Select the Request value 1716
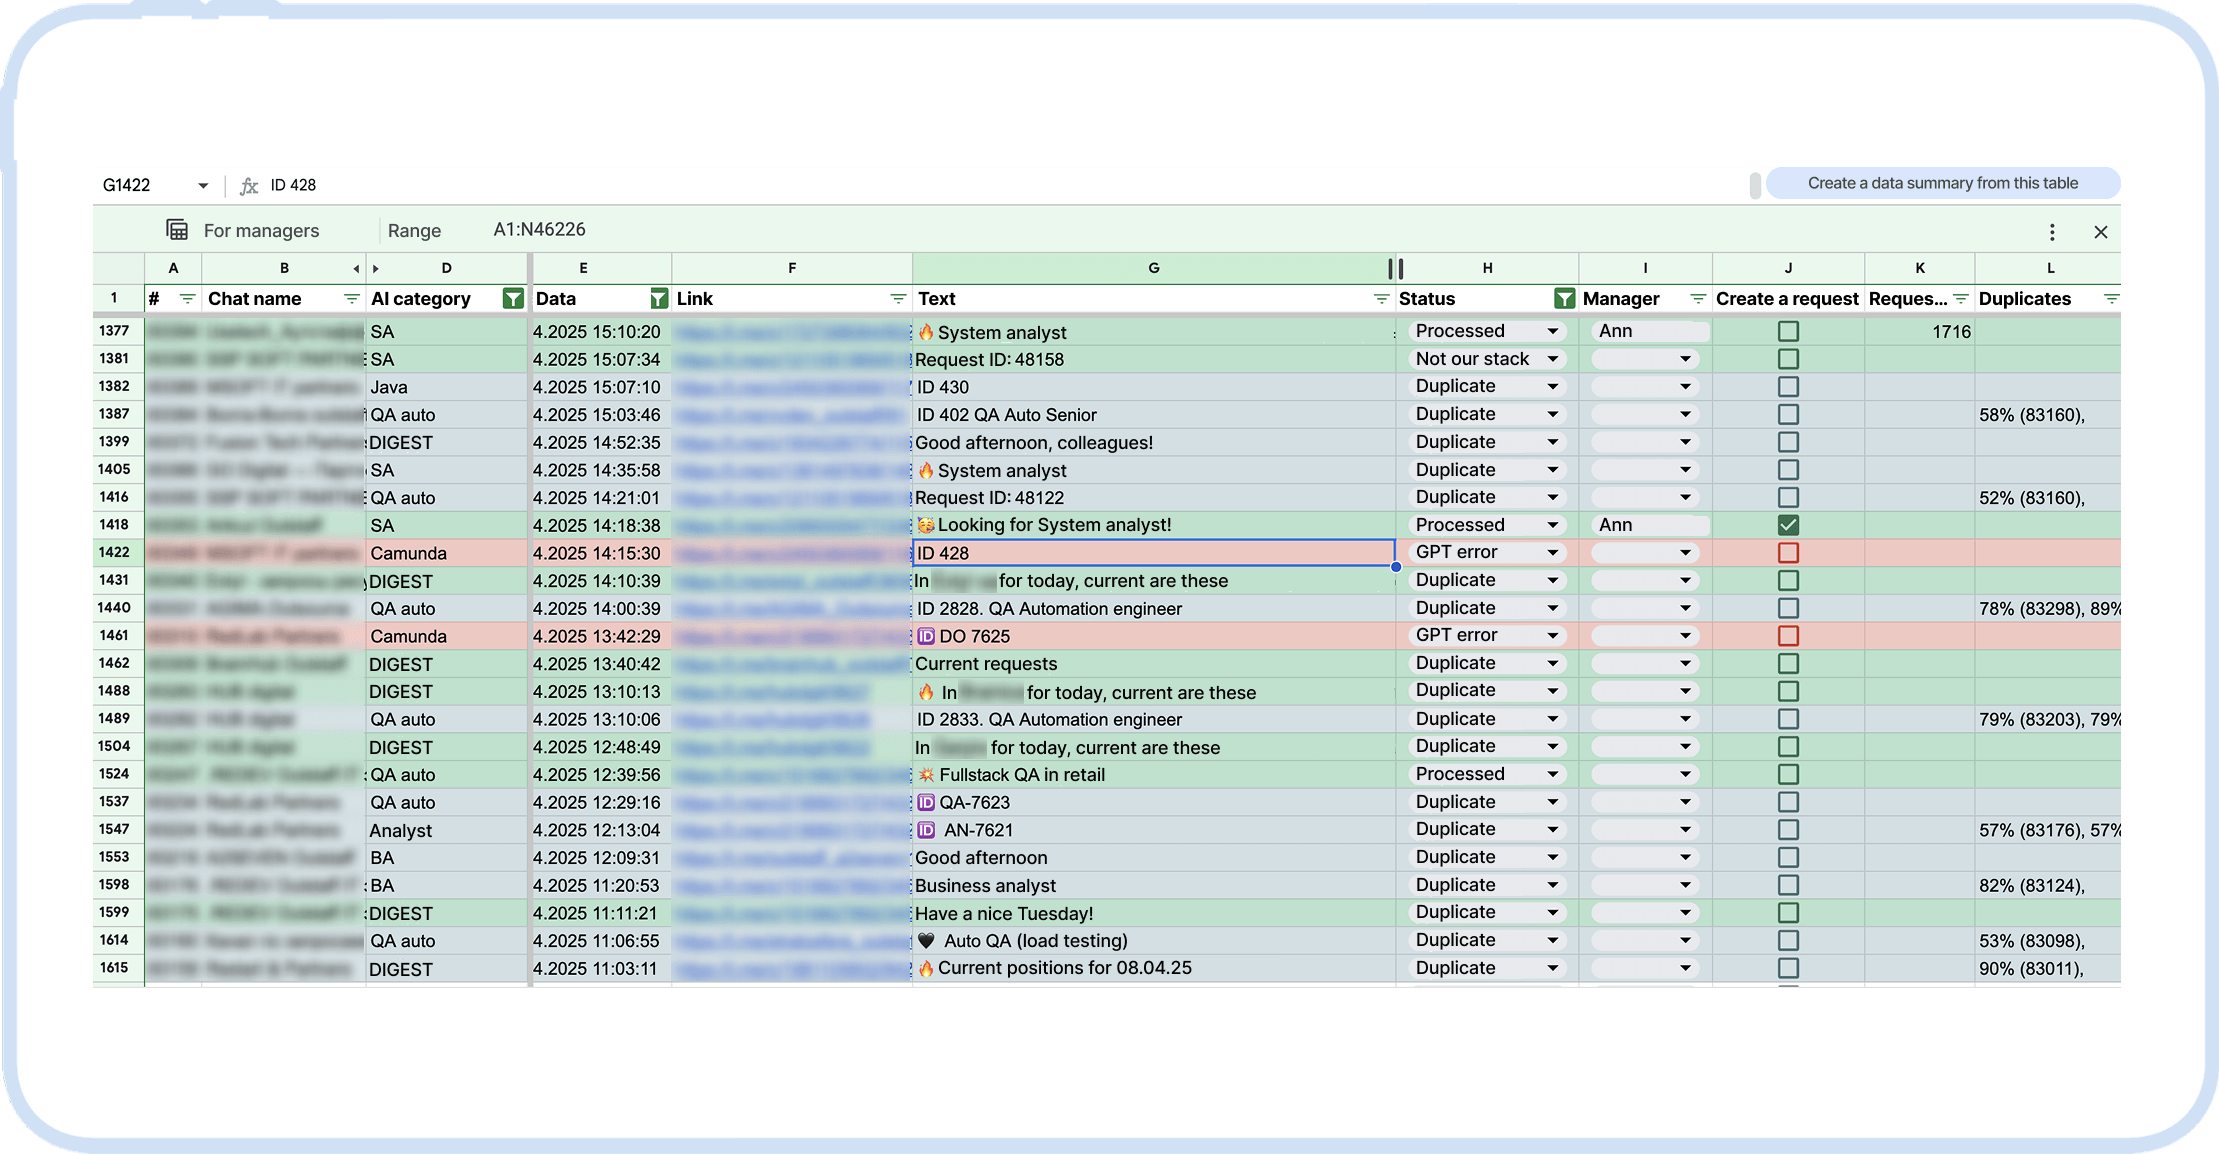Viewport: 2219px width, 1154px height. click(1919, 332)
